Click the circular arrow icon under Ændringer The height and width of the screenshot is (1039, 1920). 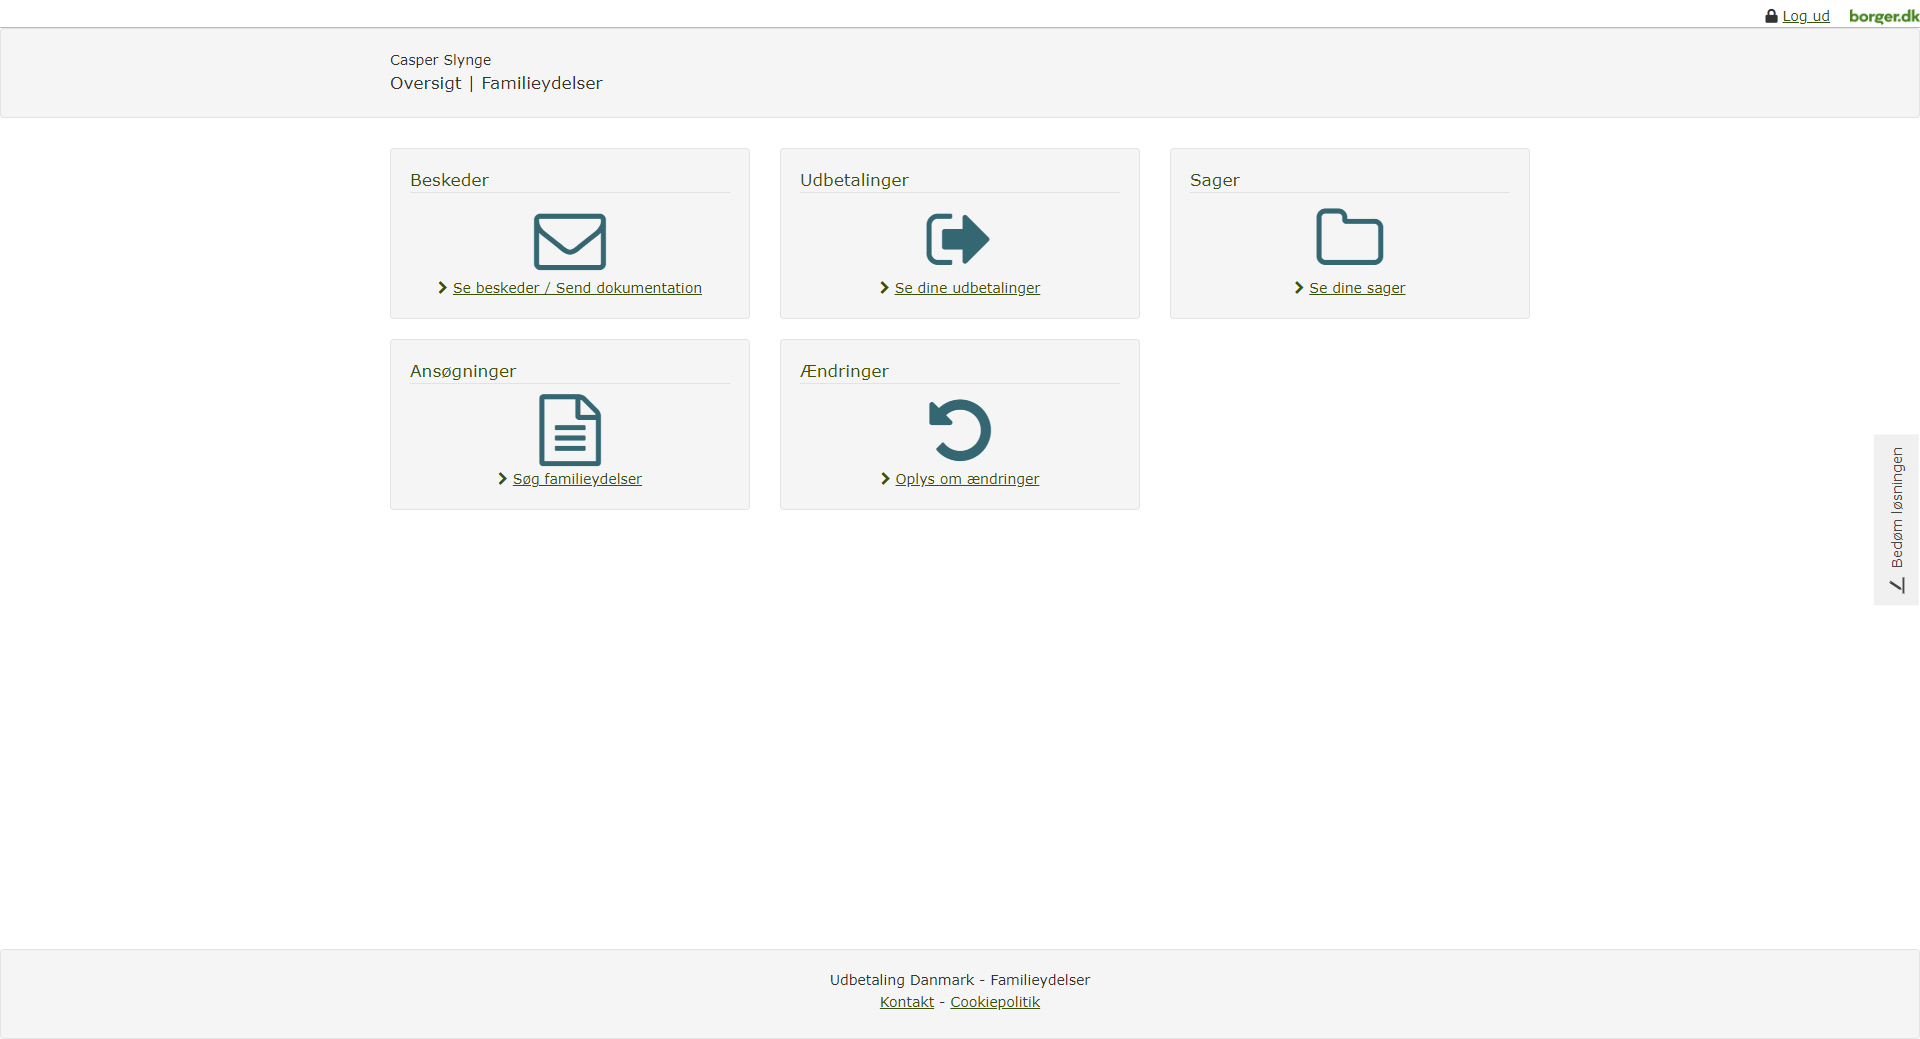point(960,430)
